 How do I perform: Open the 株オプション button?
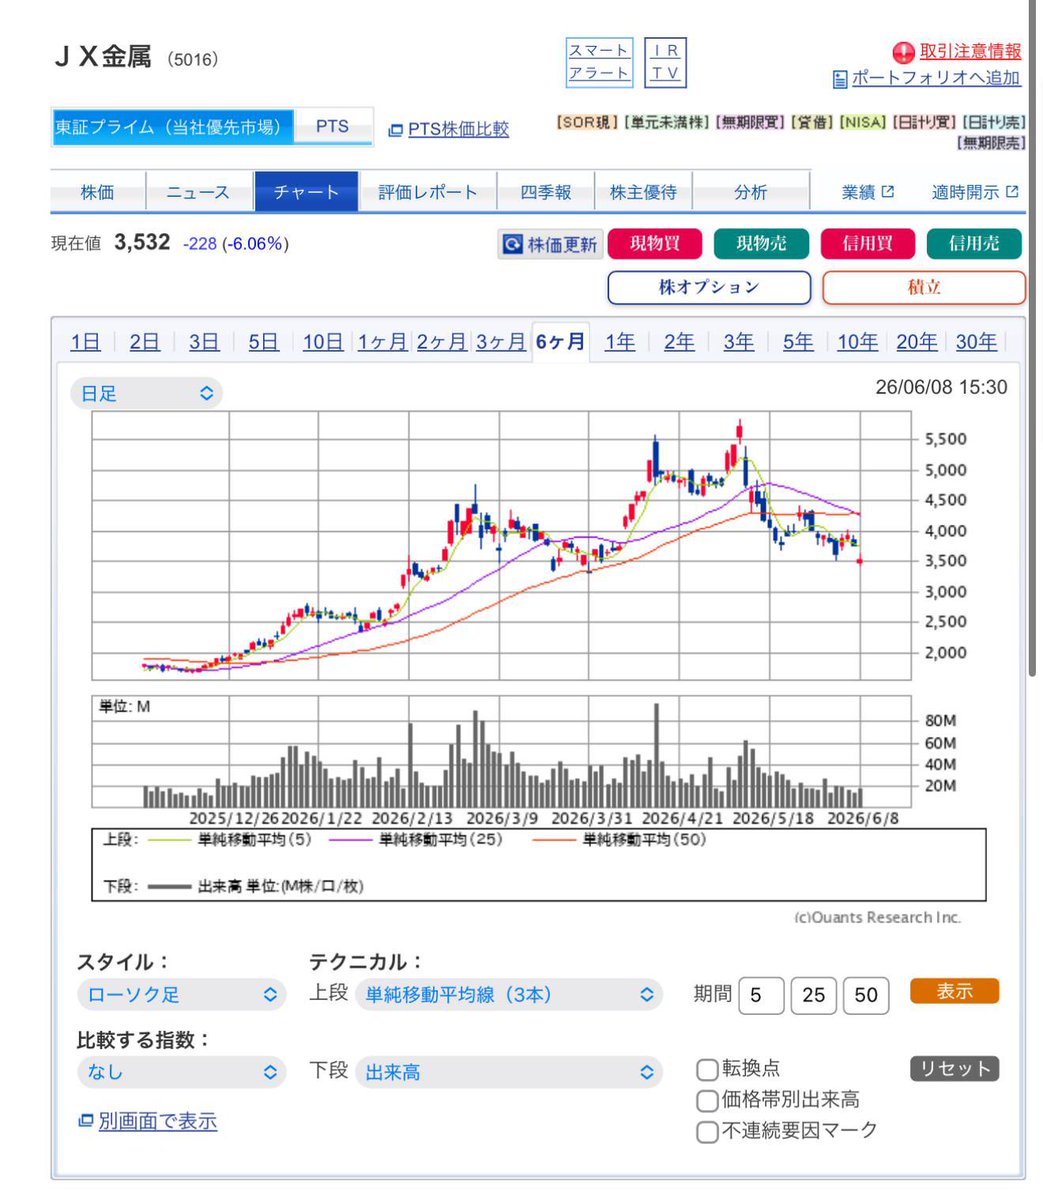click(709, 287)
